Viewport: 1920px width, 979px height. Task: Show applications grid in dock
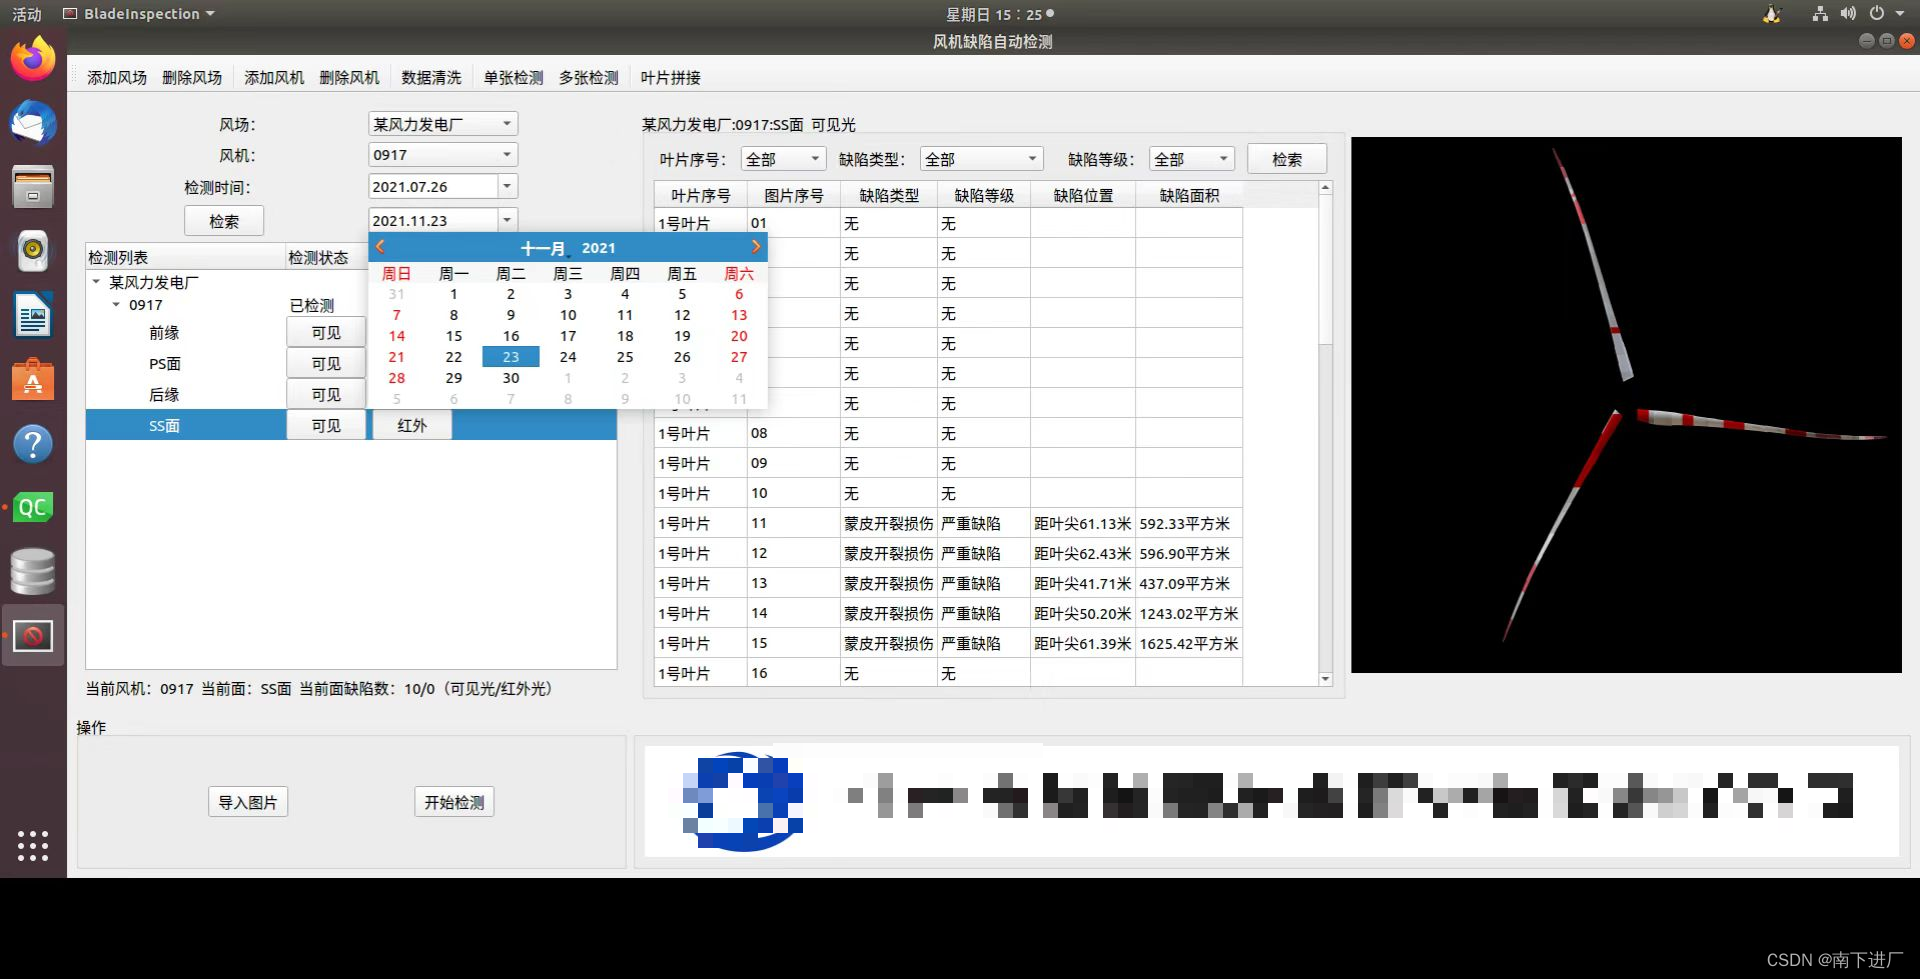(x=33, y=846)
